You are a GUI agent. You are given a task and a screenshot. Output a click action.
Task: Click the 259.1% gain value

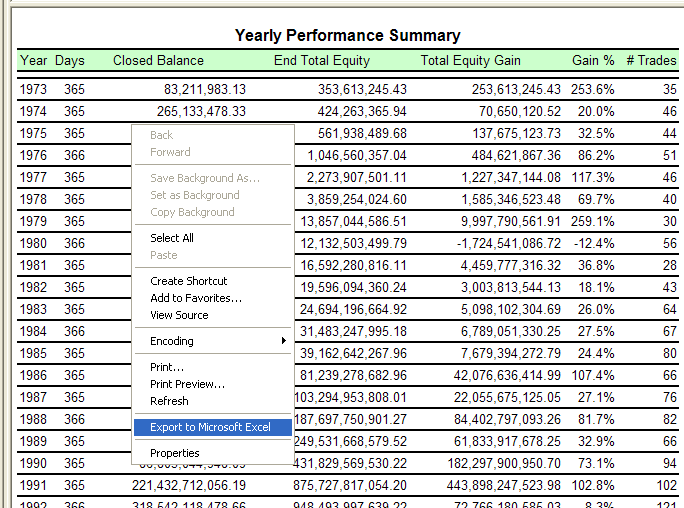click(593, 221)
